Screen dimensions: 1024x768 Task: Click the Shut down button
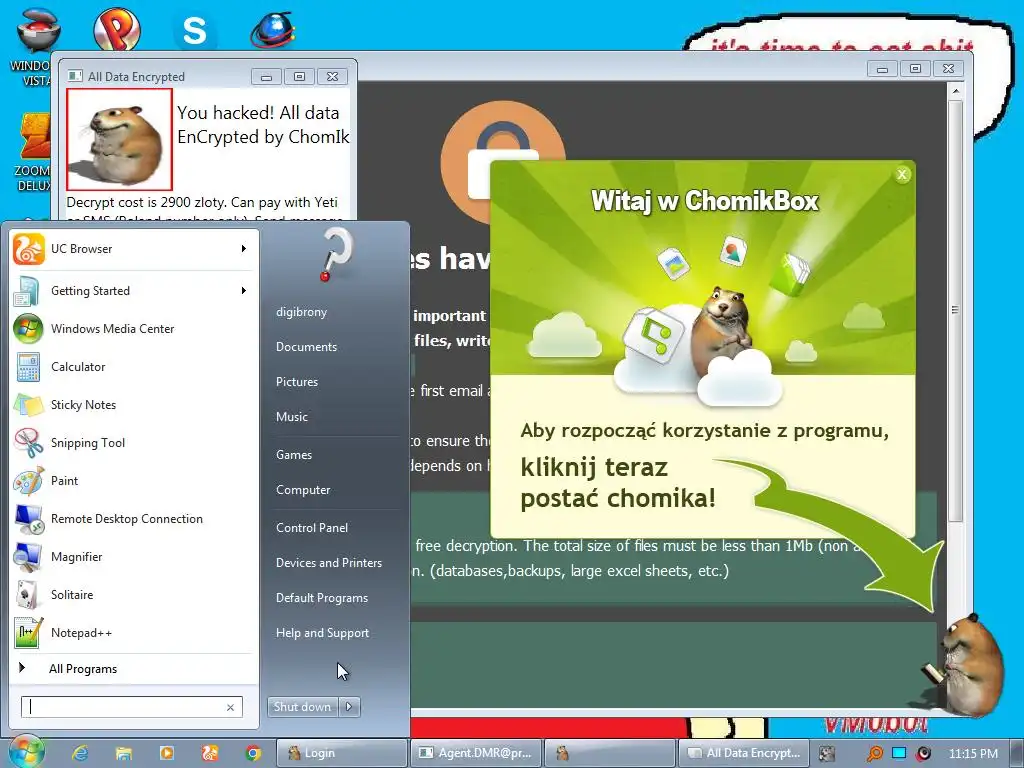(x=303, y=707)
